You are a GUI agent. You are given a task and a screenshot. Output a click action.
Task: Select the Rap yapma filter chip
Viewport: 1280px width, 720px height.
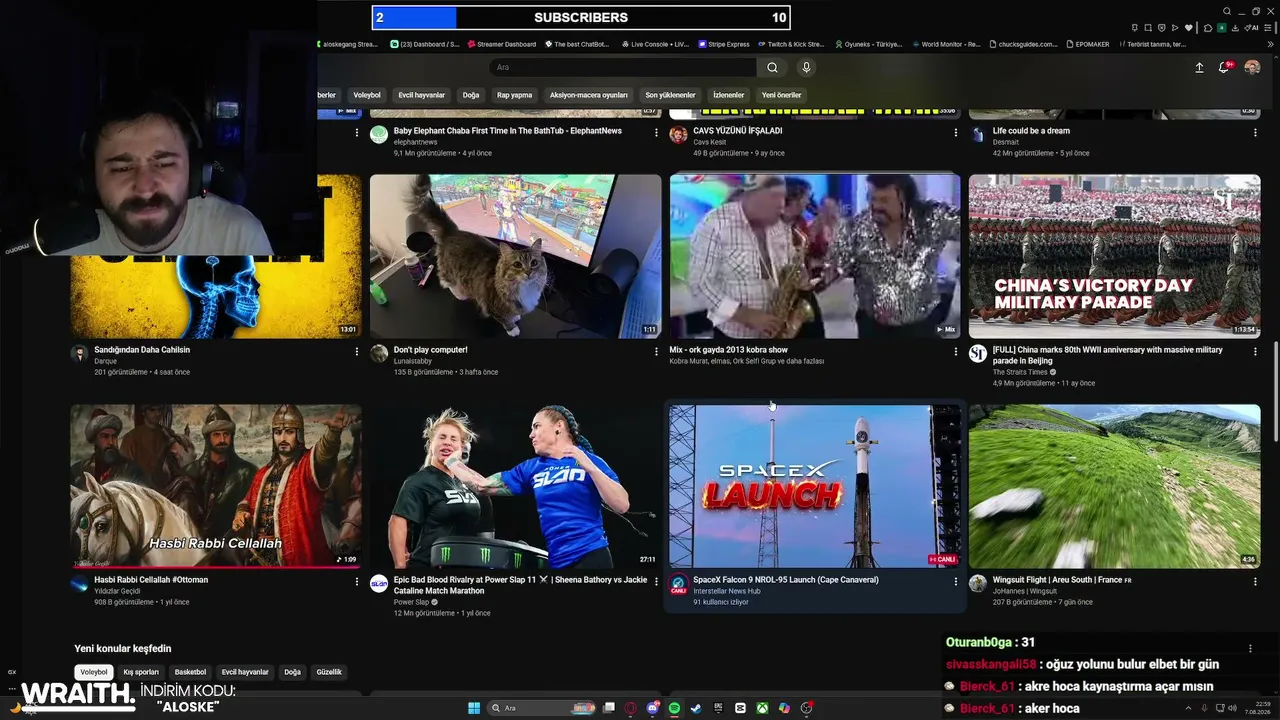tap(514, 95)
